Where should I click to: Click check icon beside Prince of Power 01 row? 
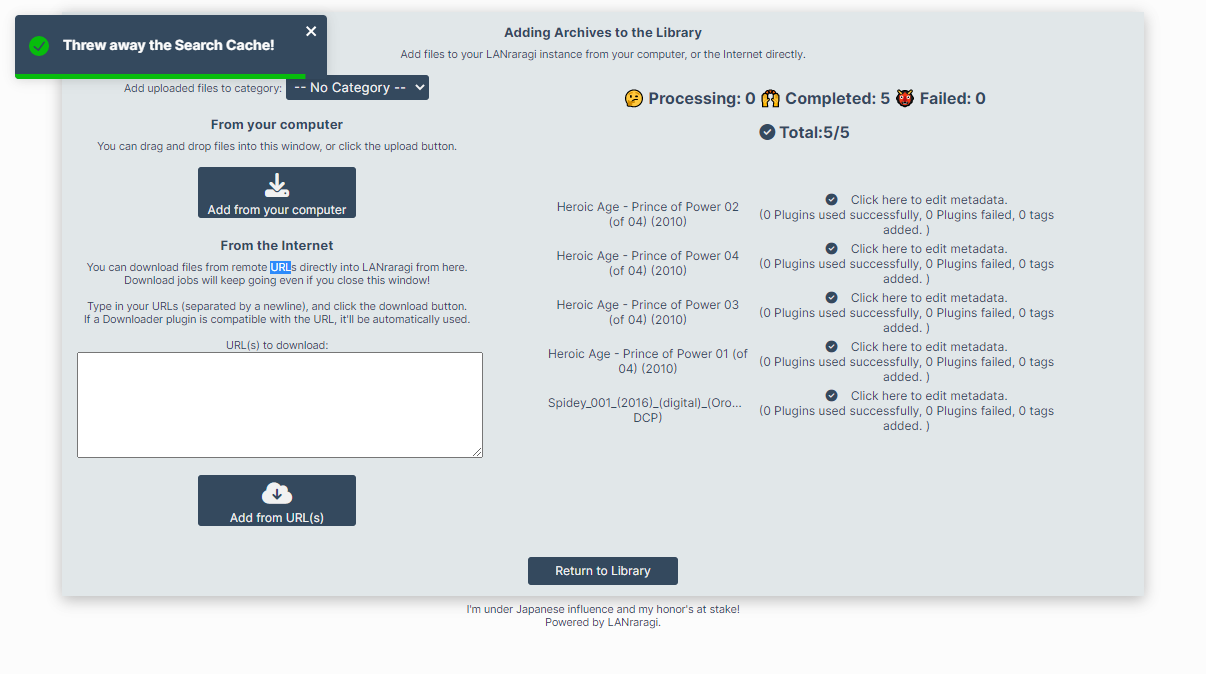(832, 347)
